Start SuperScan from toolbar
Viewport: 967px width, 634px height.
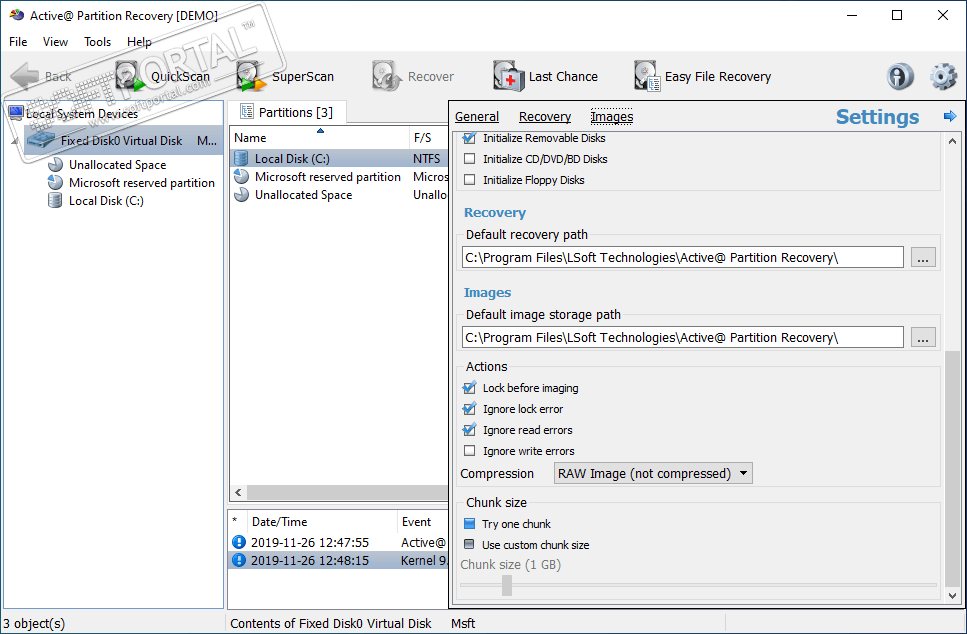point(285,76)
